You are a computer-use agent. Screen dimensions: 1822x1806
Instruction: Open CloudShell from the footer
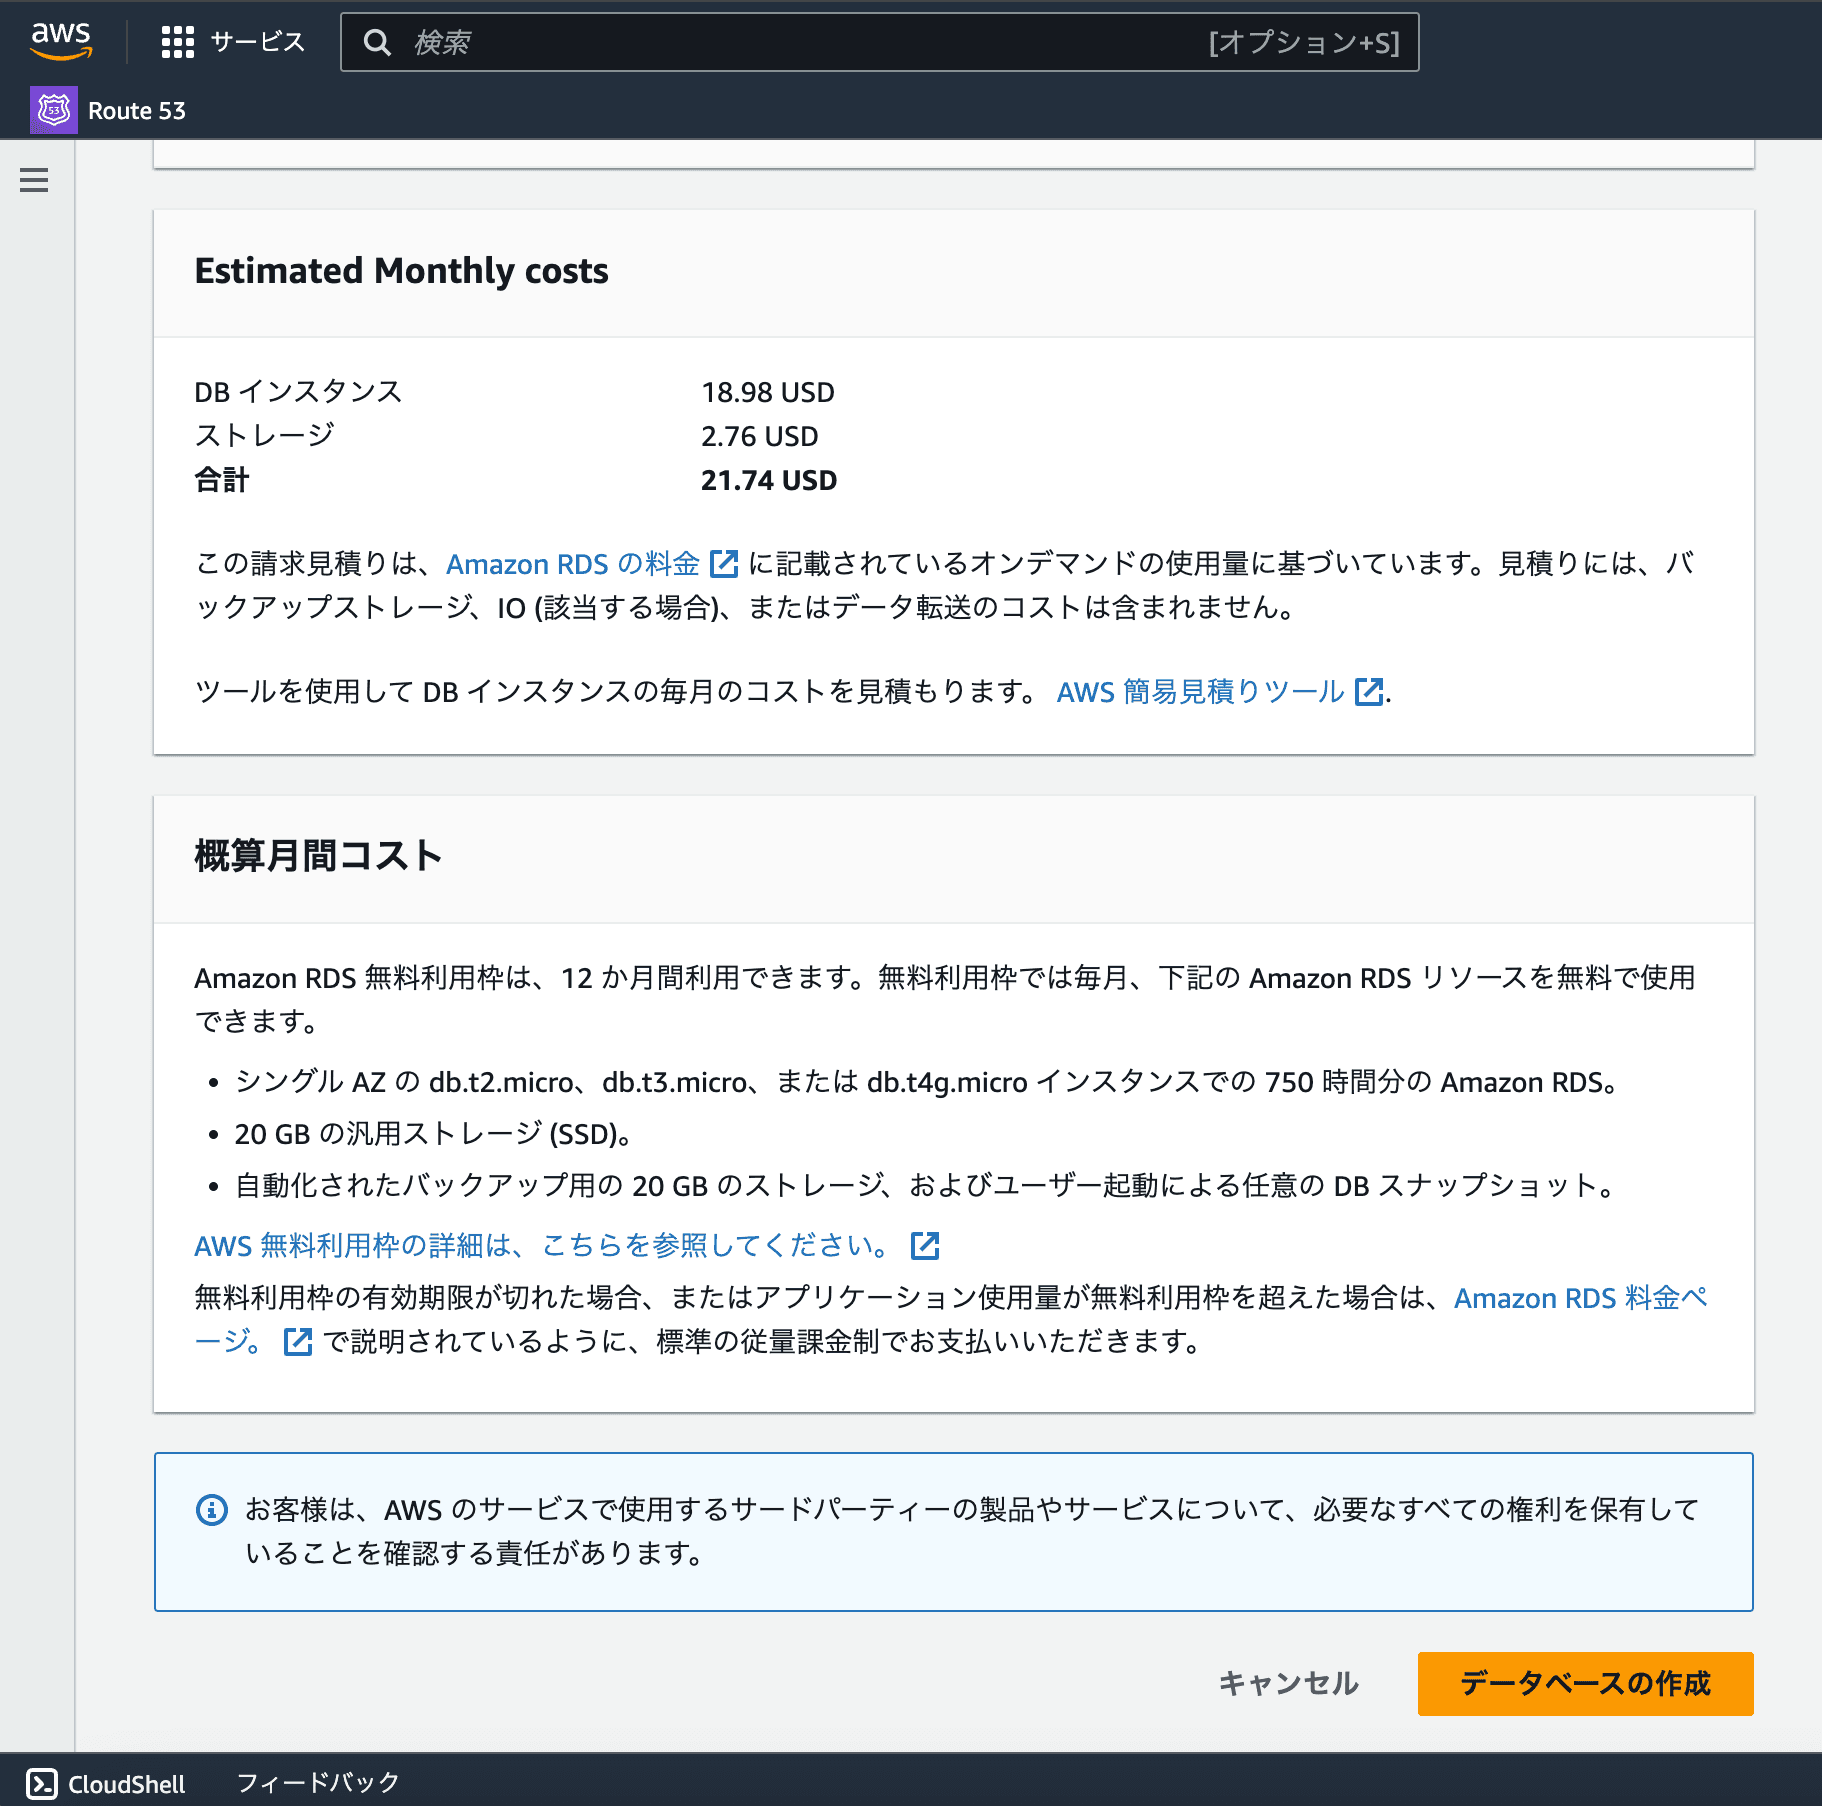127,1784
